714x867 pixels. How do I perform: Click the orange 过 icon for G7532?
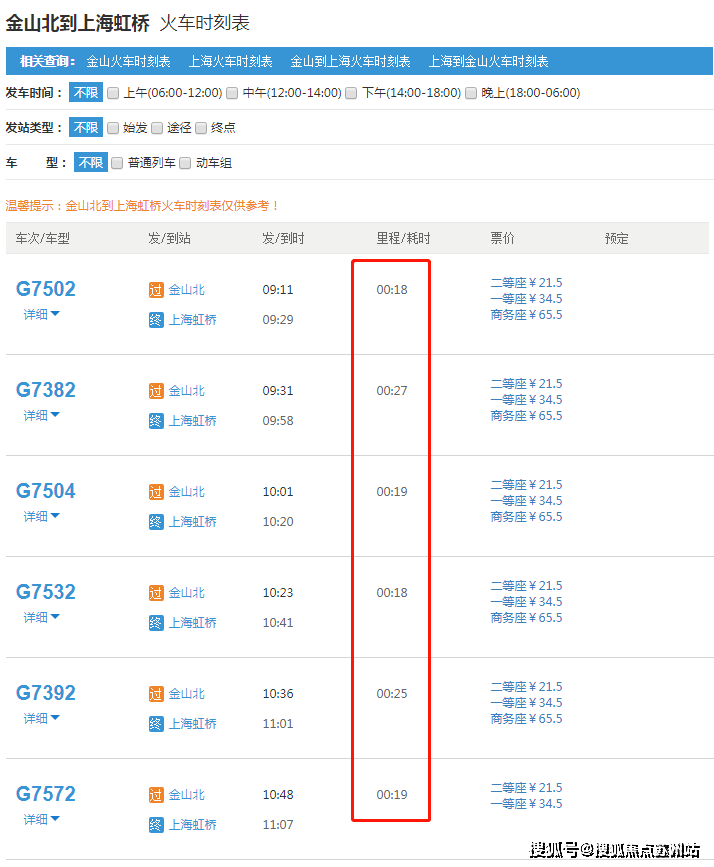pyautogui.click(x=155, y=593)
